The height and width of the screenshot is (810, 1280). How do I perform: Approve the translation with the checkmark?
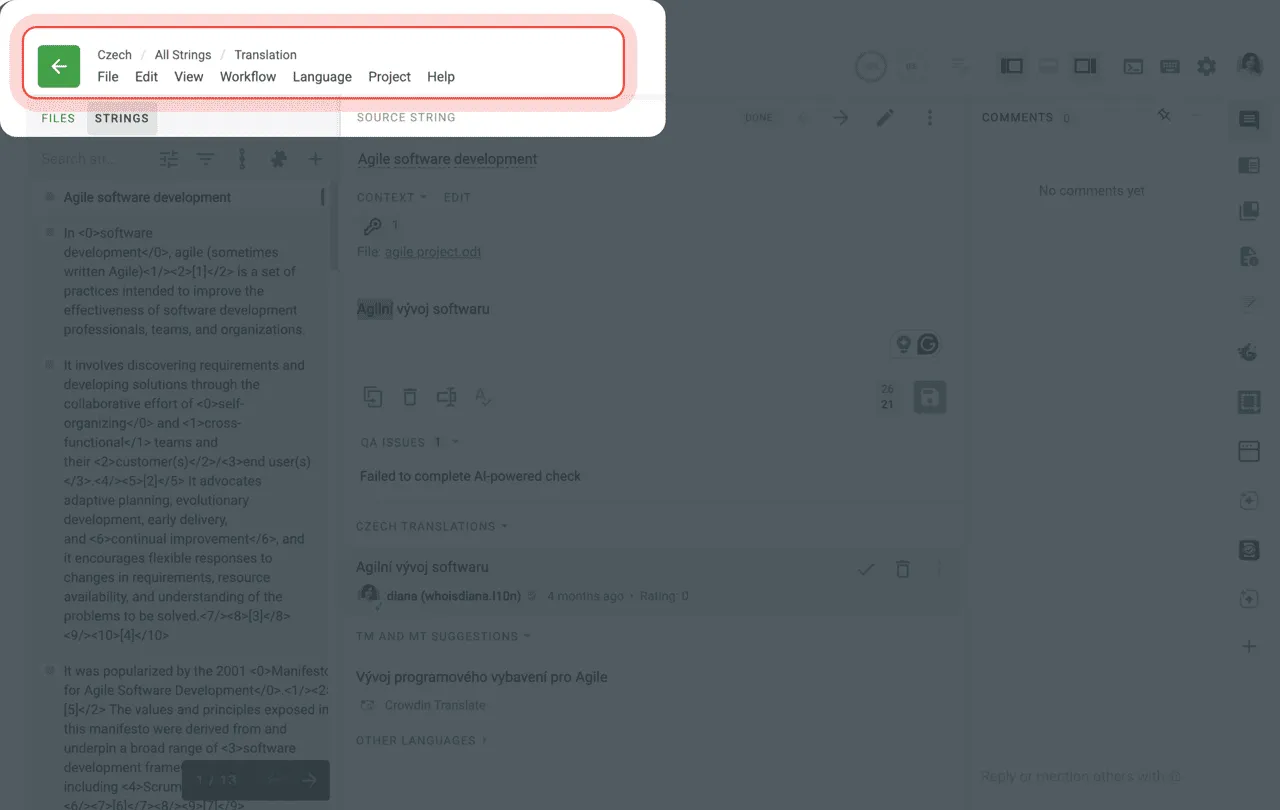coord(866,569)
